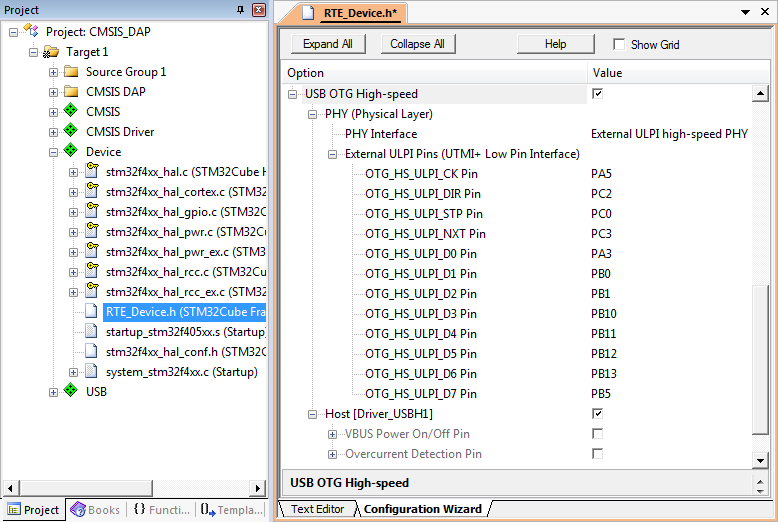The image size is (778, 522).
Task: Click the wizard scrollbar down arrow
Action: [x=760, y=460]
